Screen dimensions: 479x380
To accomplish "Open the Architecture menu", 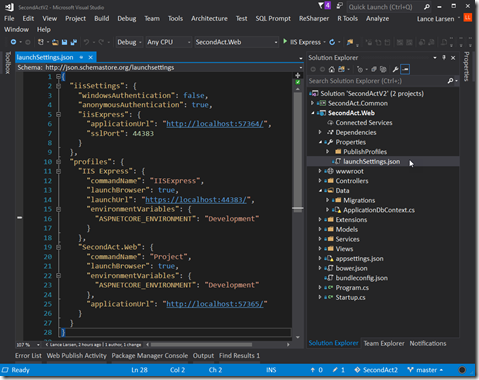I will pos(209,18).
